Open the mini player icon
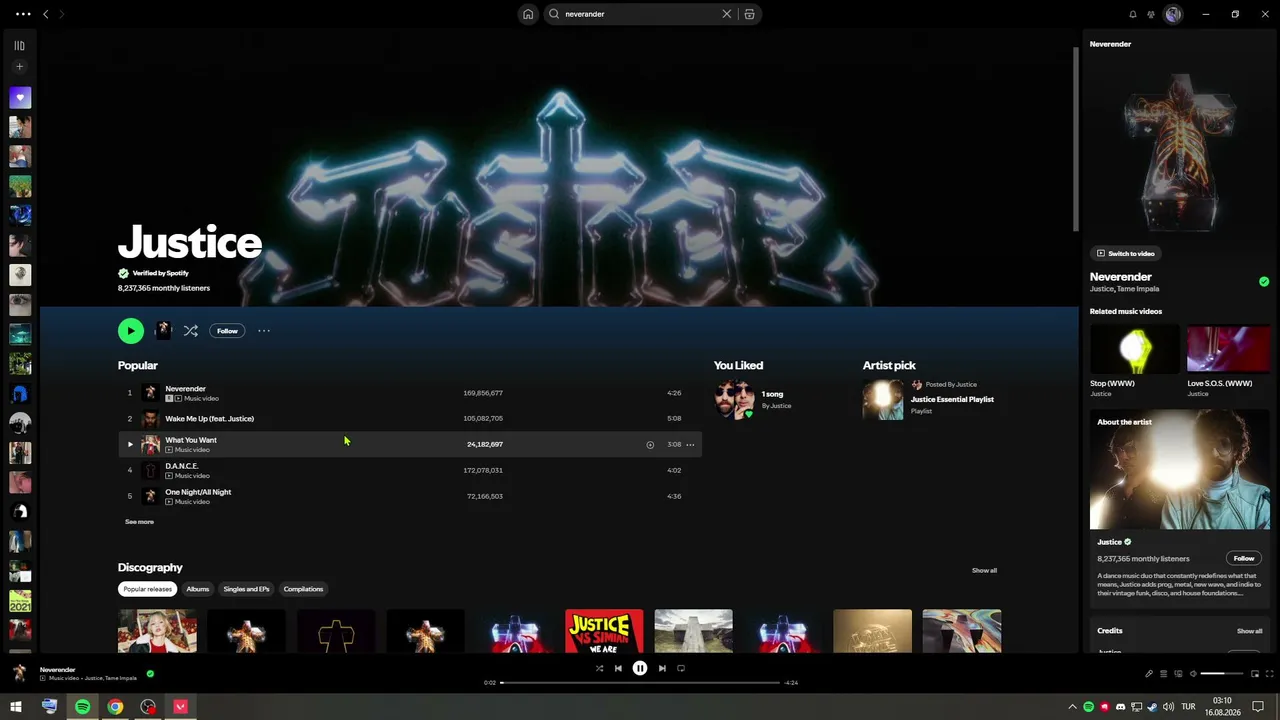1280x720 pixels. click(x=1255, y=674)
